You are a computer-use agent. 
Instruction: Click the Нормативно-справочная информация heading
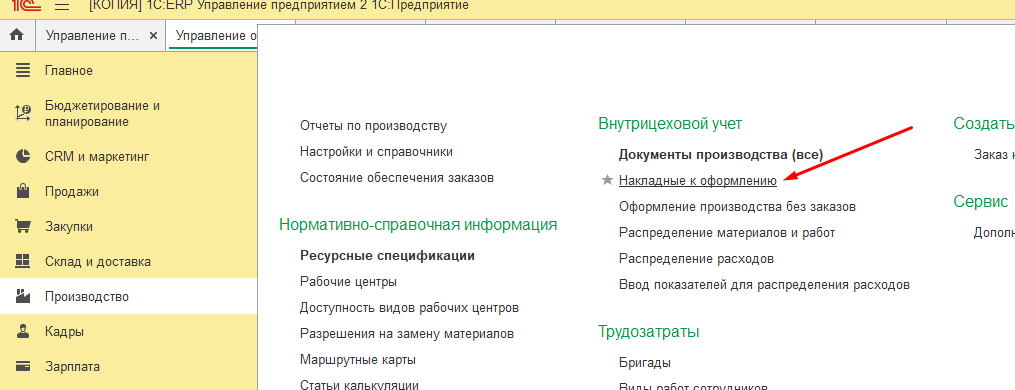[418, 225]
